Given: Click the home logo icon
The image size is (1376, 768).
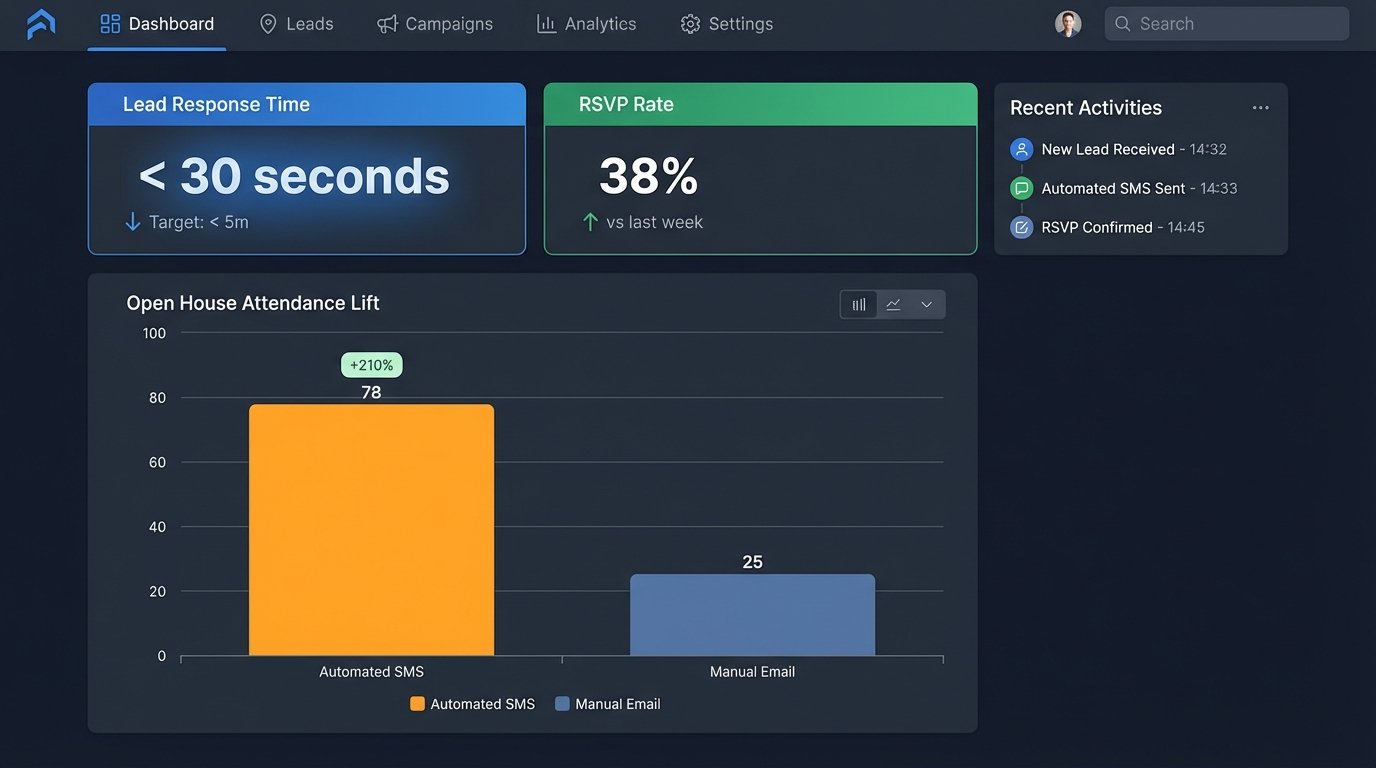Looking at the screenshot, I should (x=40, y=23).
